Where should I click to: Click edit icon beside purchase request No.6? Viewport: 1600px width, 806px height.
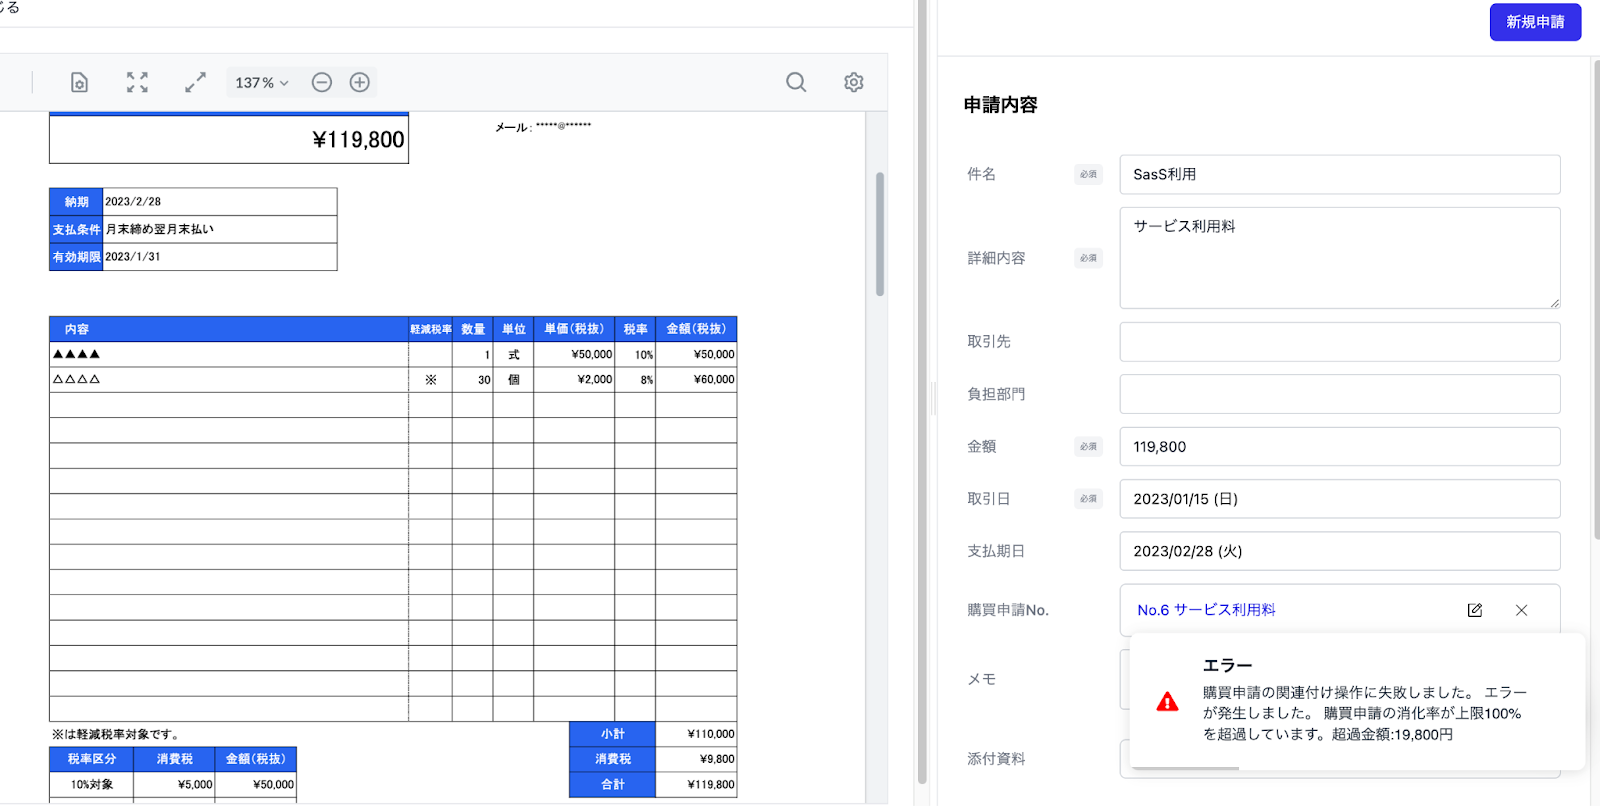1475,610
